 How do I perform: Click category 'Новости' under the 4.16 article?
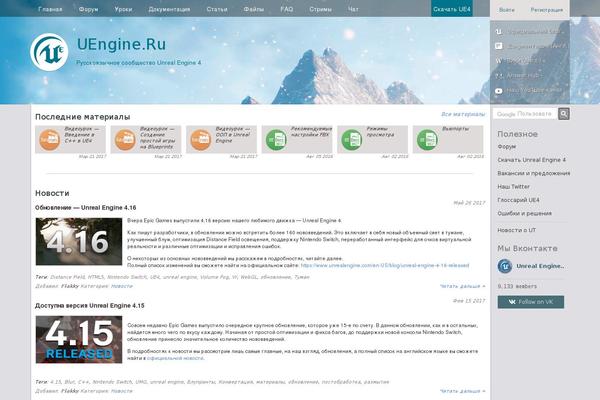pyautogui.click(x=122, y=286)
